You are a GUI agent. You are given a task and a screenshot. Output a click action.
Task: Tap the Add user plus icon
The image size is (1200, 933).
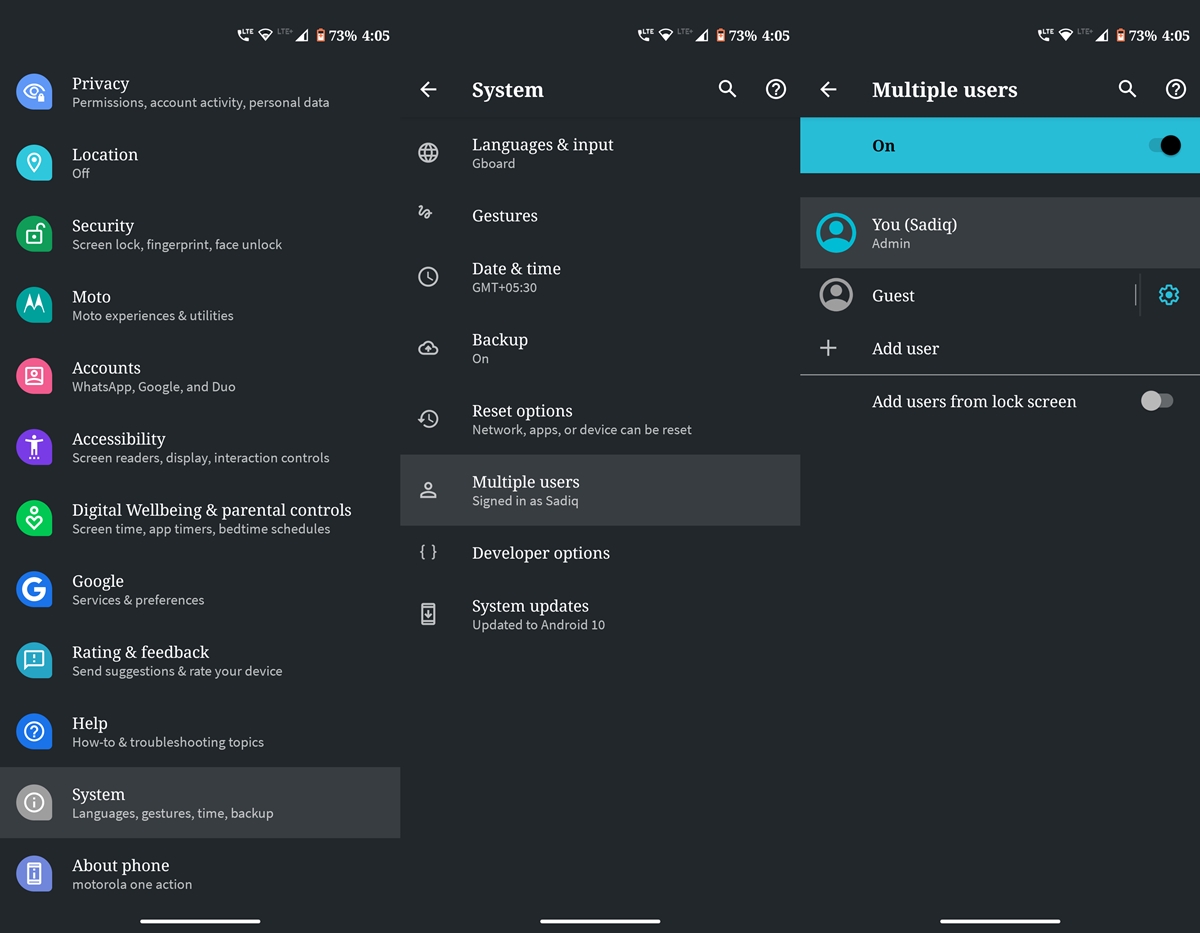point(828,348)
